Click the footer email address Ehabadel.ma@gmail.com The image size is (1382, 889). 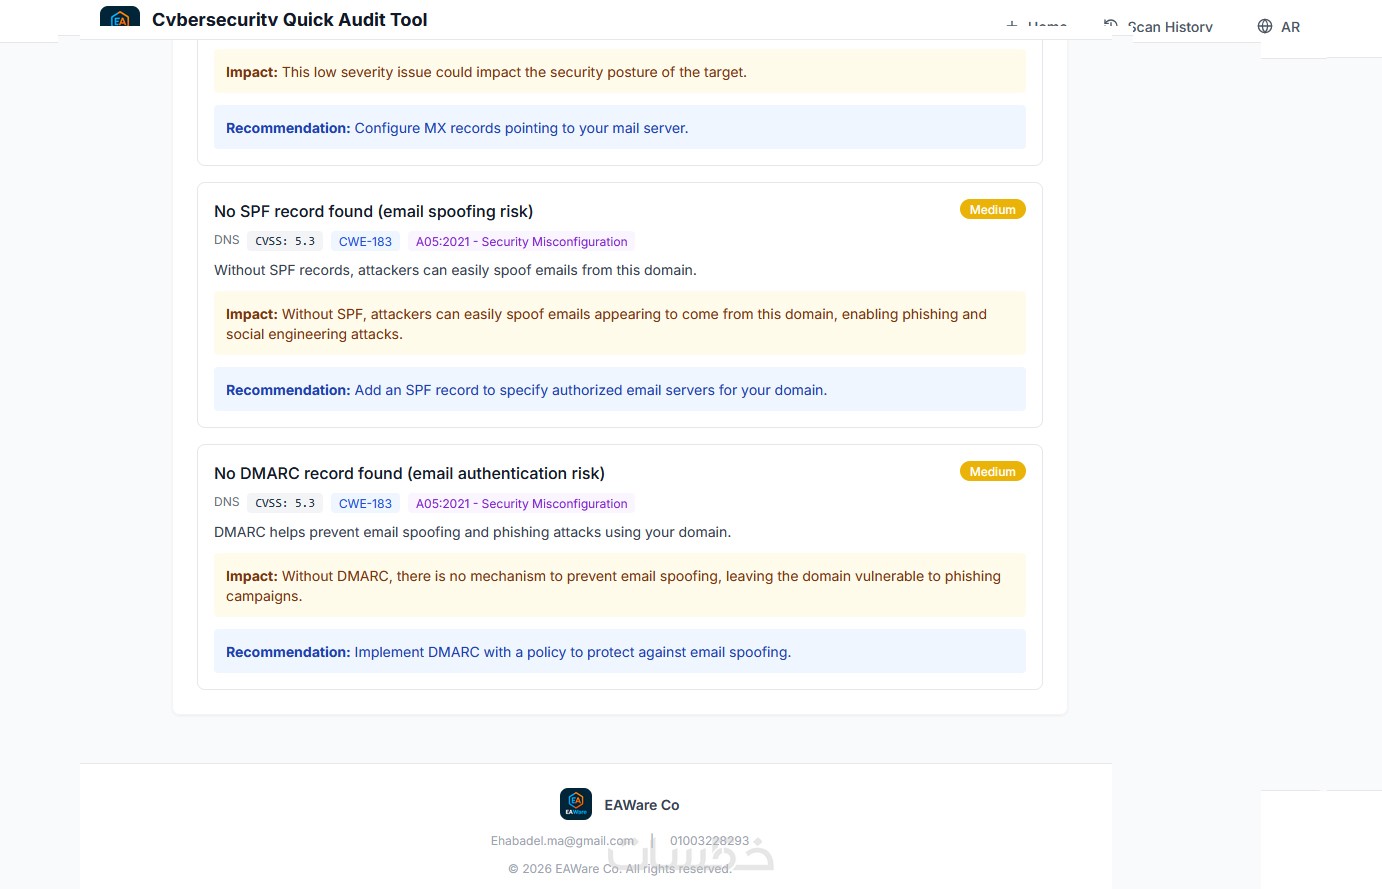[x=563, y=841]
